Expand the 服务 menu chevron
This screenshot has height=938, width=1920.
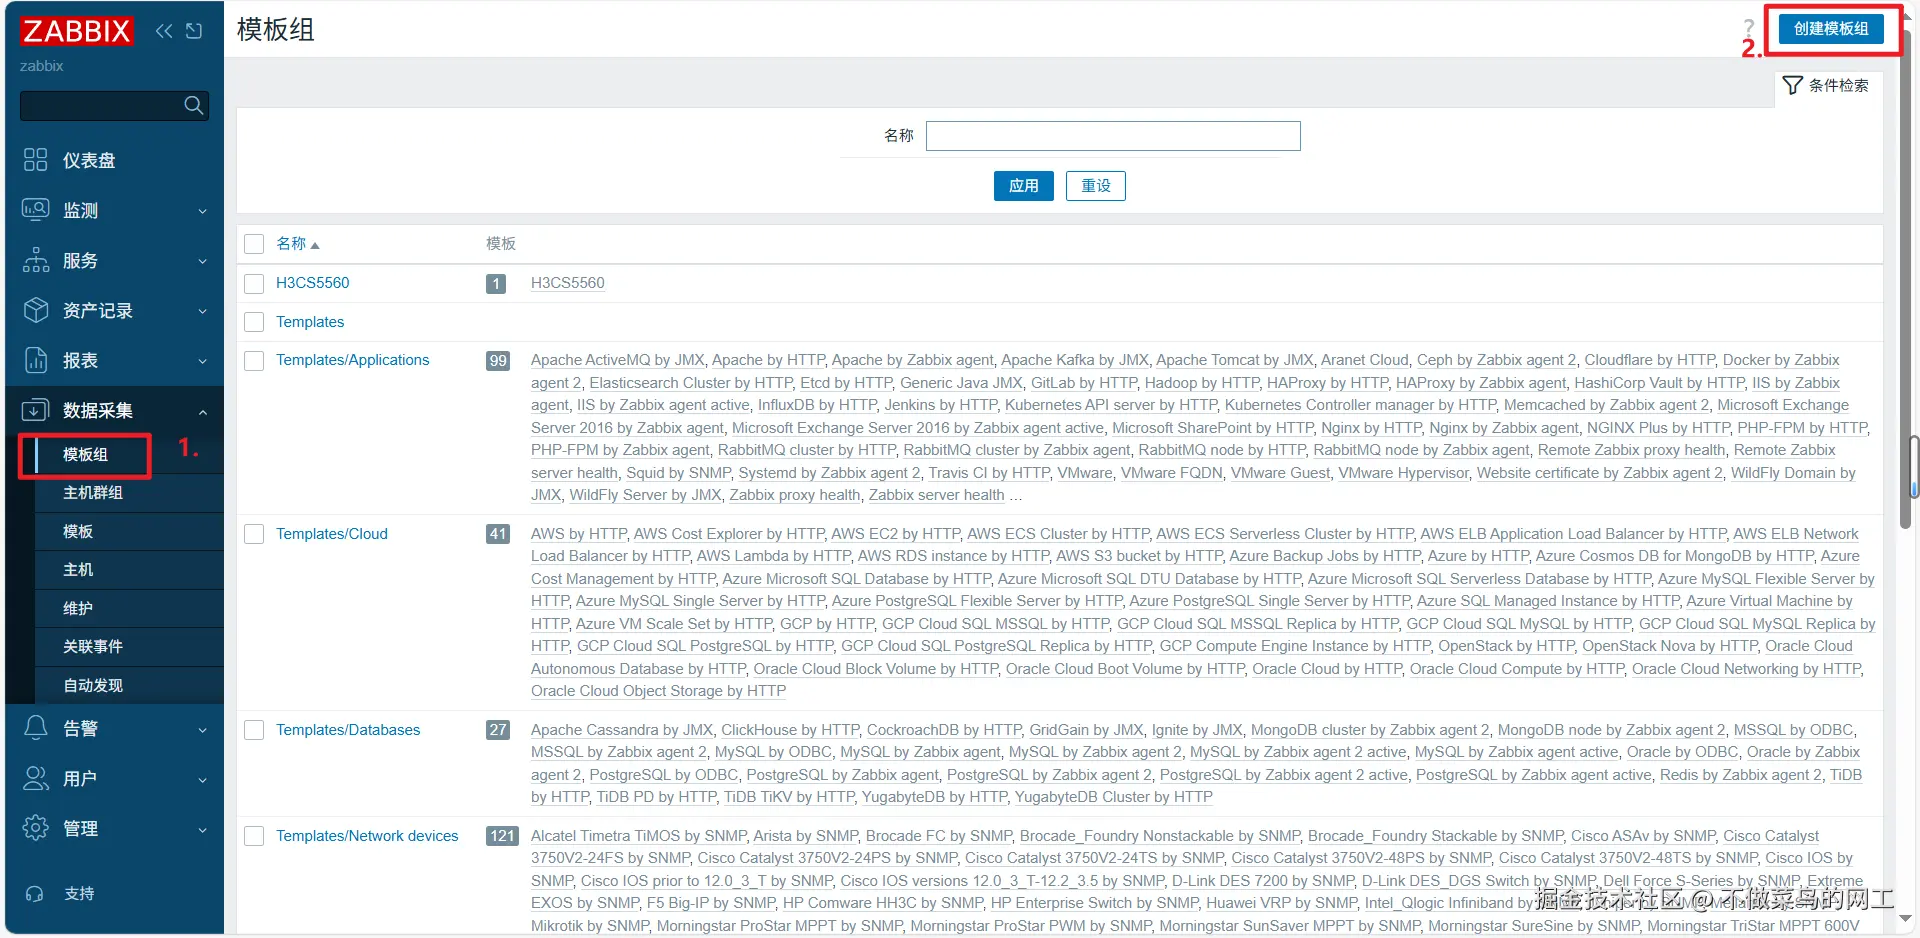point(203,261)
